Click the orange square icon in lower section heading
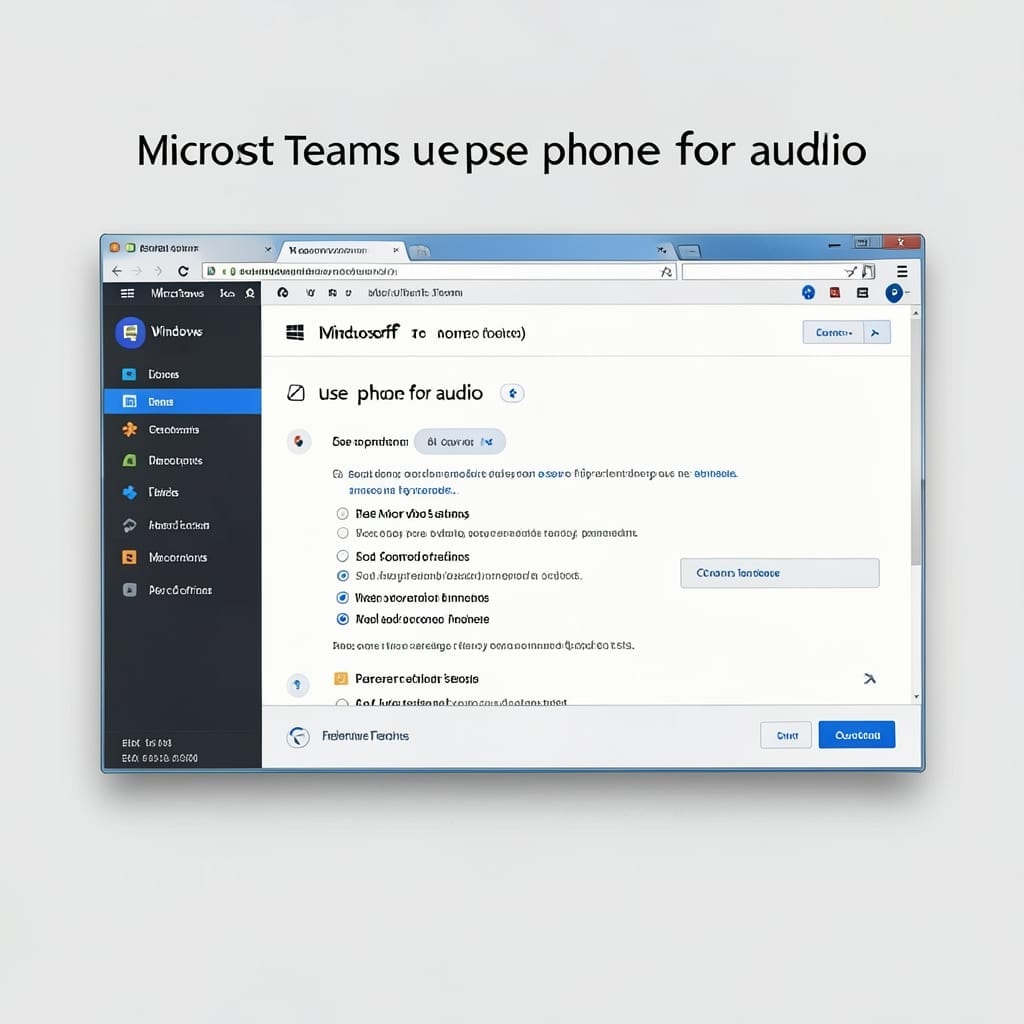Viewport: 1024px width, 1024px height. (x=340, y=679)
